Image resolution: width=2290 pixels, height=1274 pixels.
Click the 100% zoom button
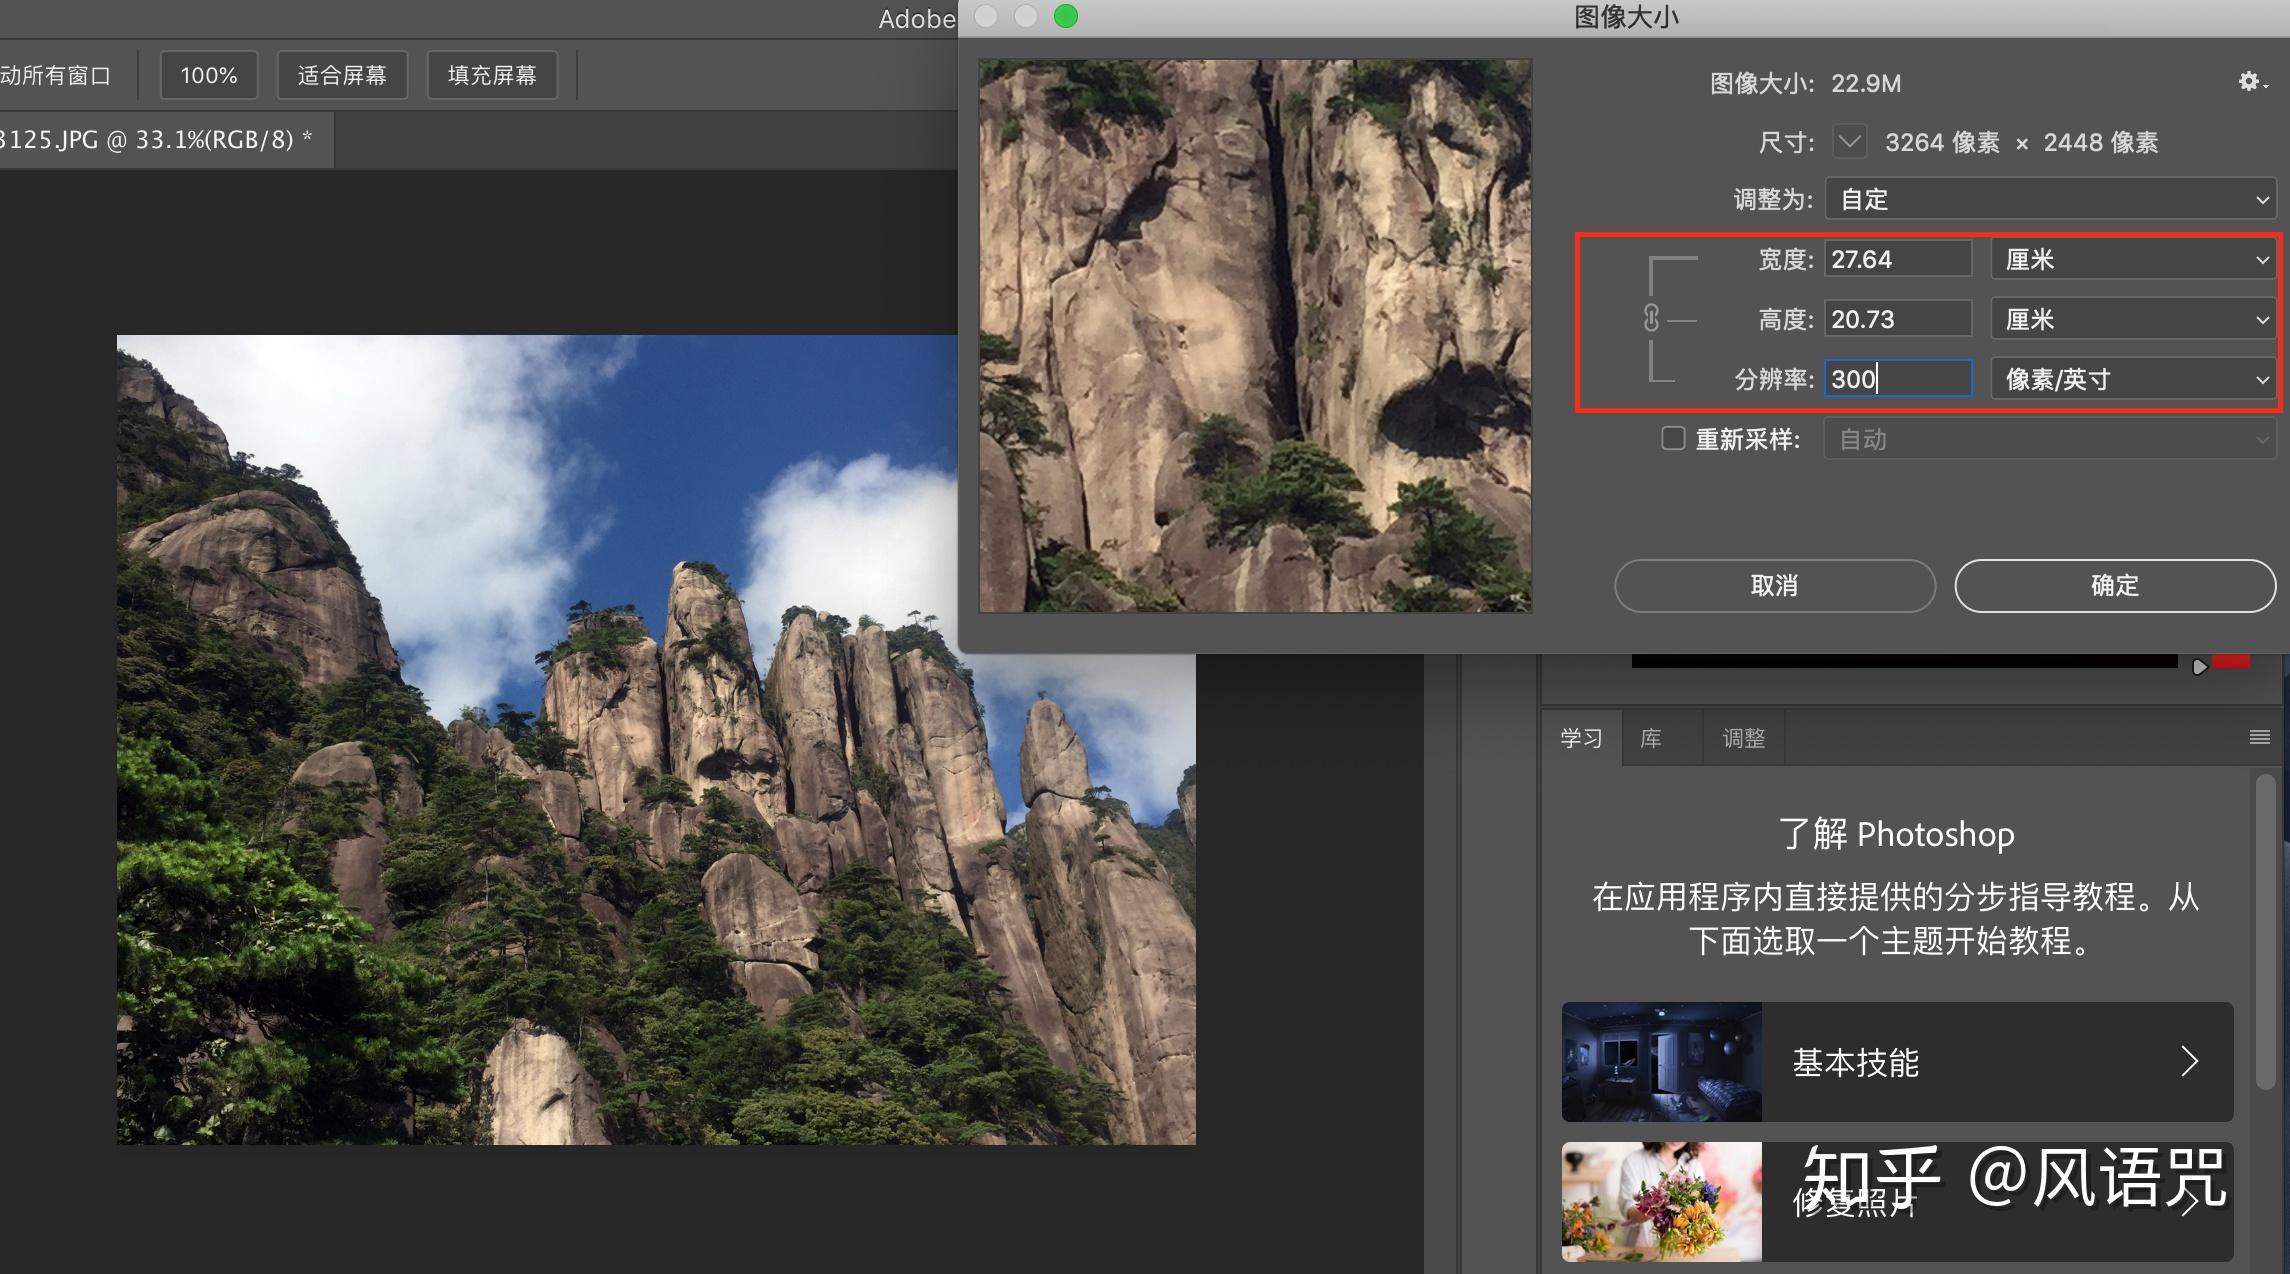click(x=209, y=76)
